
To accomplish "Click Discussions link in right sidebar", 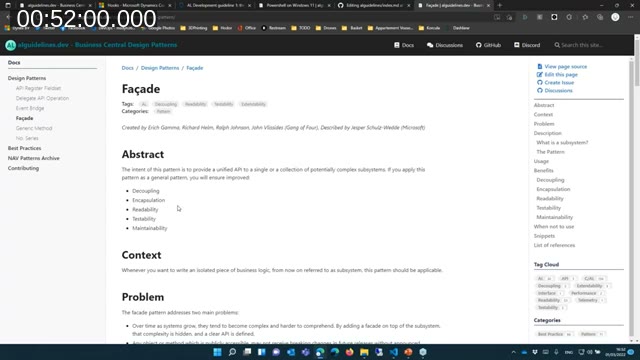I will coord(558,91).
